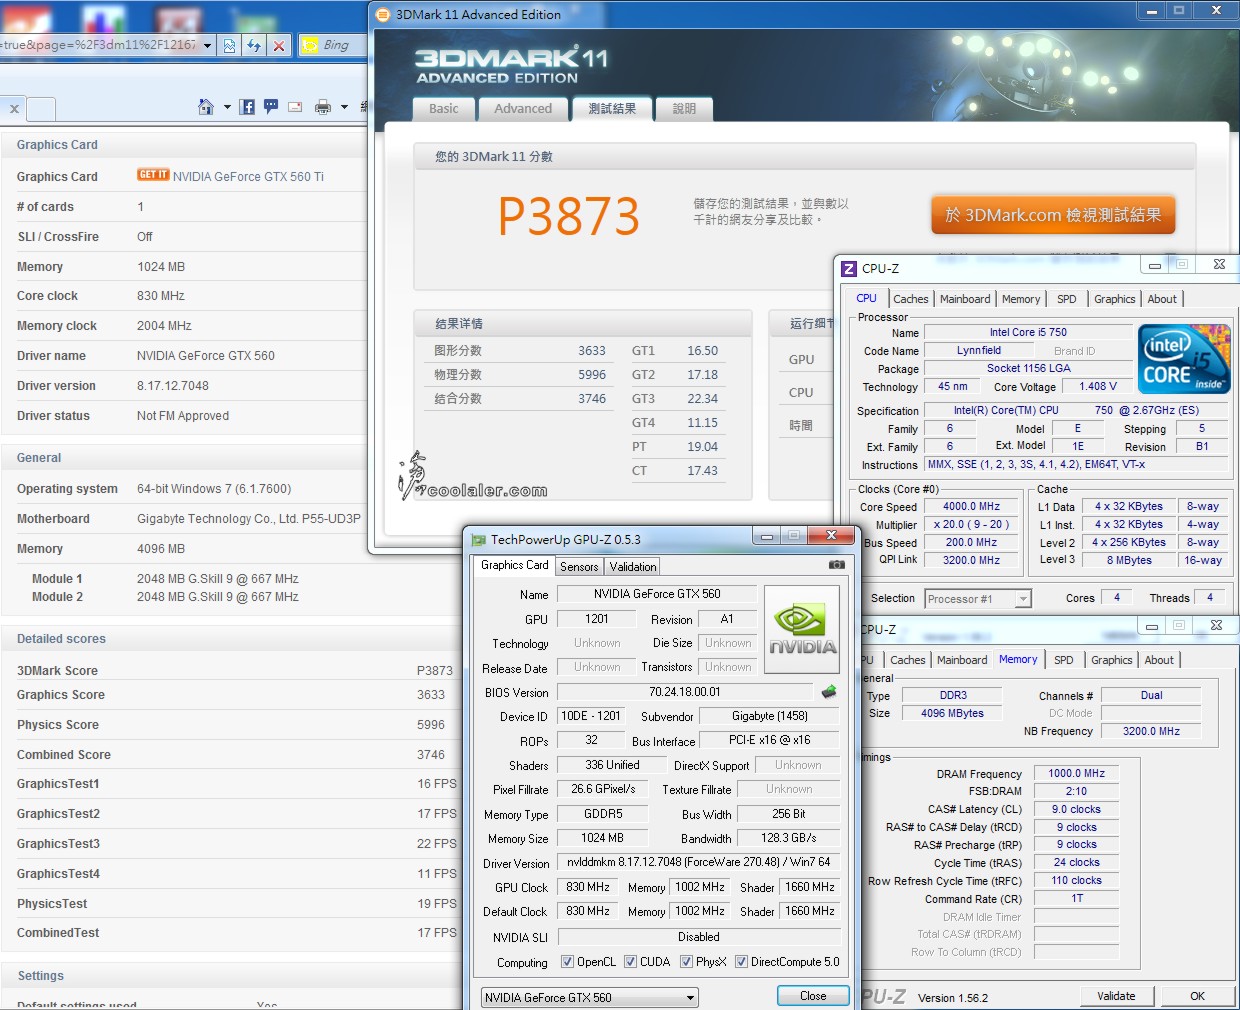This screenshot has height=1010, width=1240.
Task: Click the BIOS save chip icon
Action: [829, 692]
